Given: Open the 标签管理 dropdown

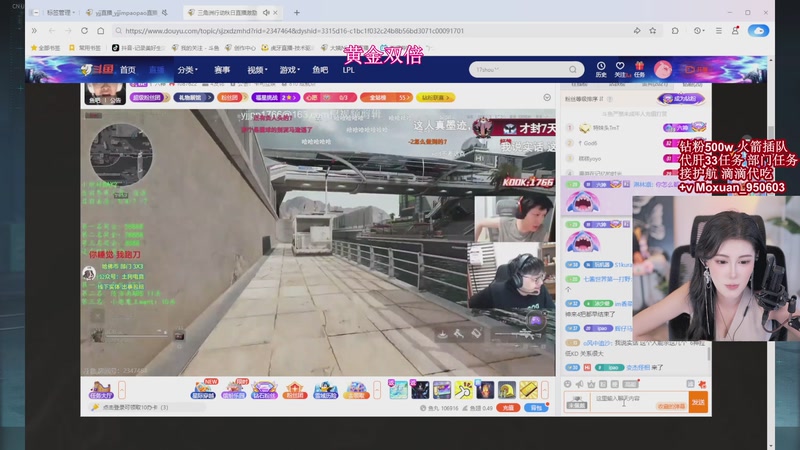Looking at the screenshot, I should tap(60, 12).
